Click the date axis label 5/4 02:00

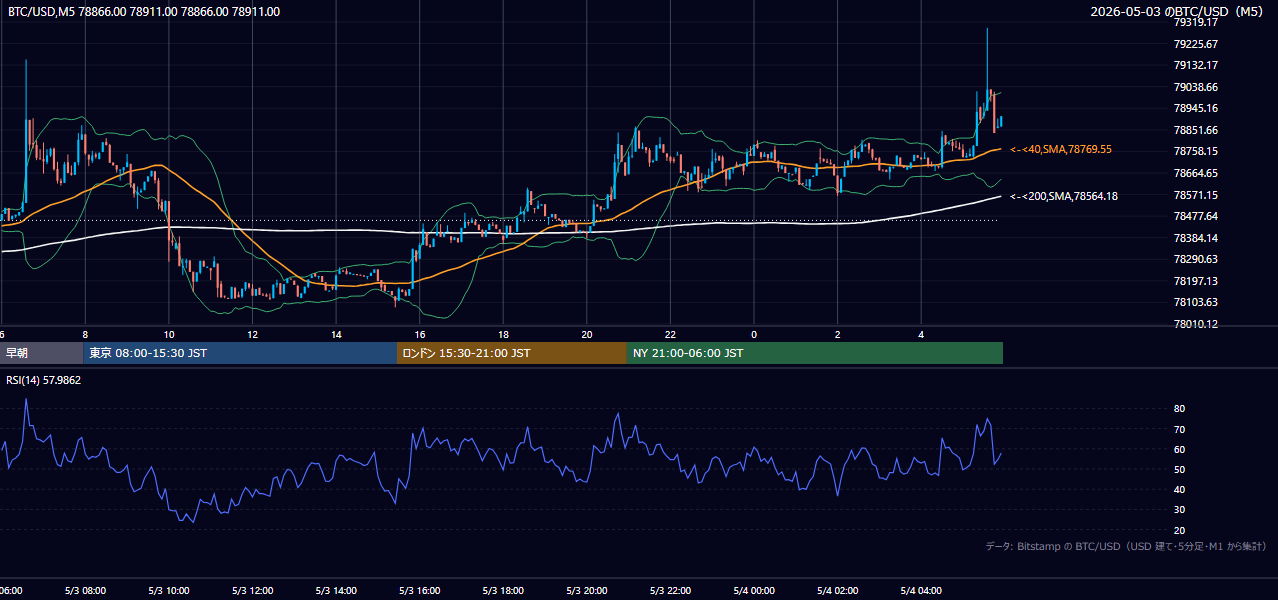[x=838, y=591]
